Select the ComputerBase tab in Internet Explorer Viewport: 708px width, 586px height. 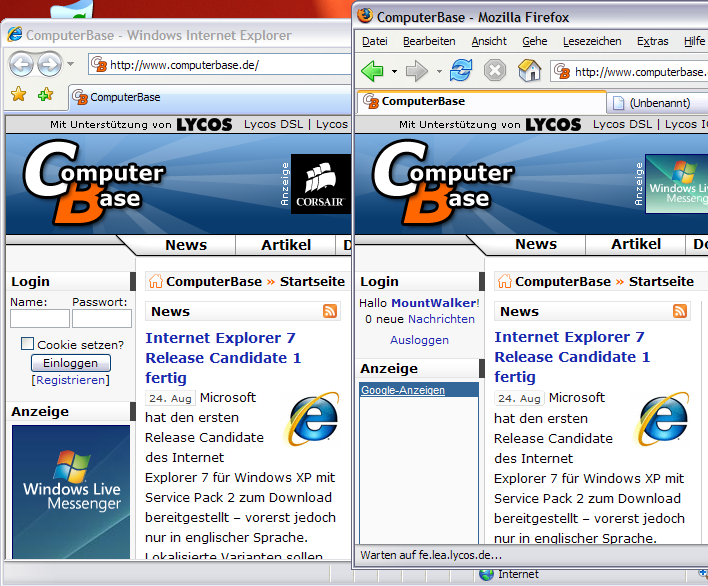[x=210, y=97]
